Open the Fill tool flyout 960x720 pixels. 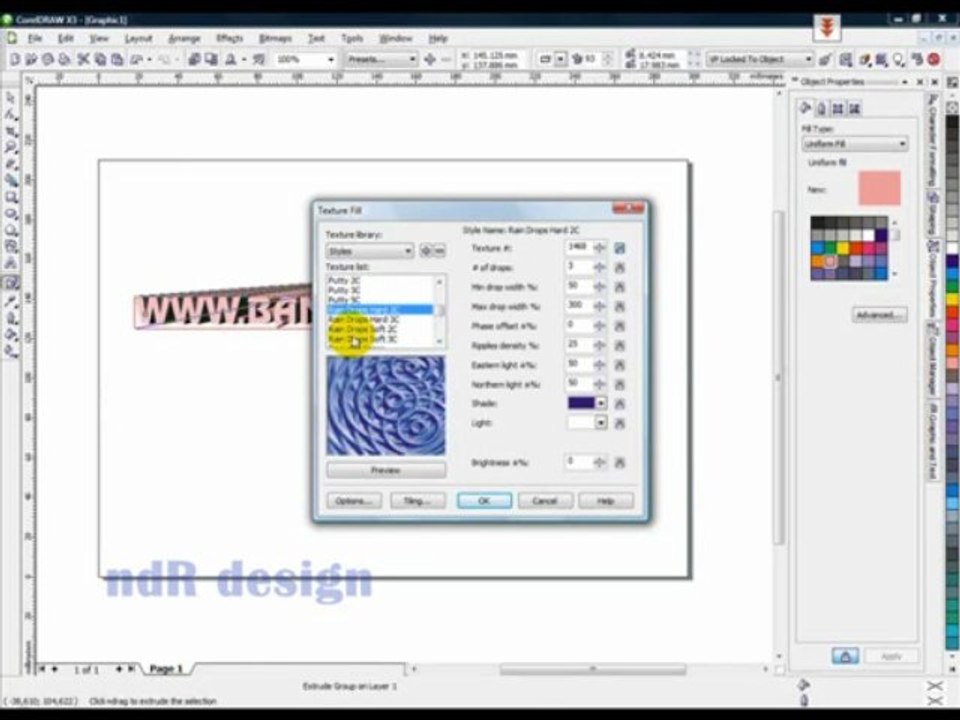pos(11,334)
